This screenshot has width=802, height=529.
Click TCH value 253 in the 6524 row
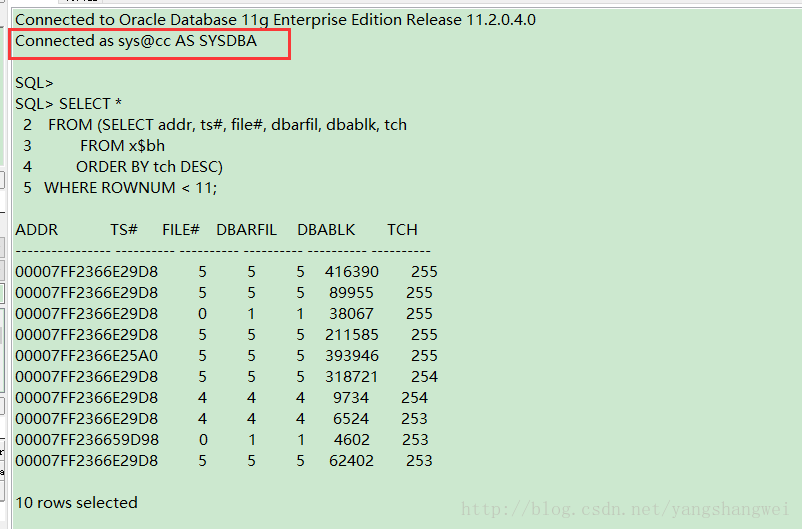click(x=414, y=418)
